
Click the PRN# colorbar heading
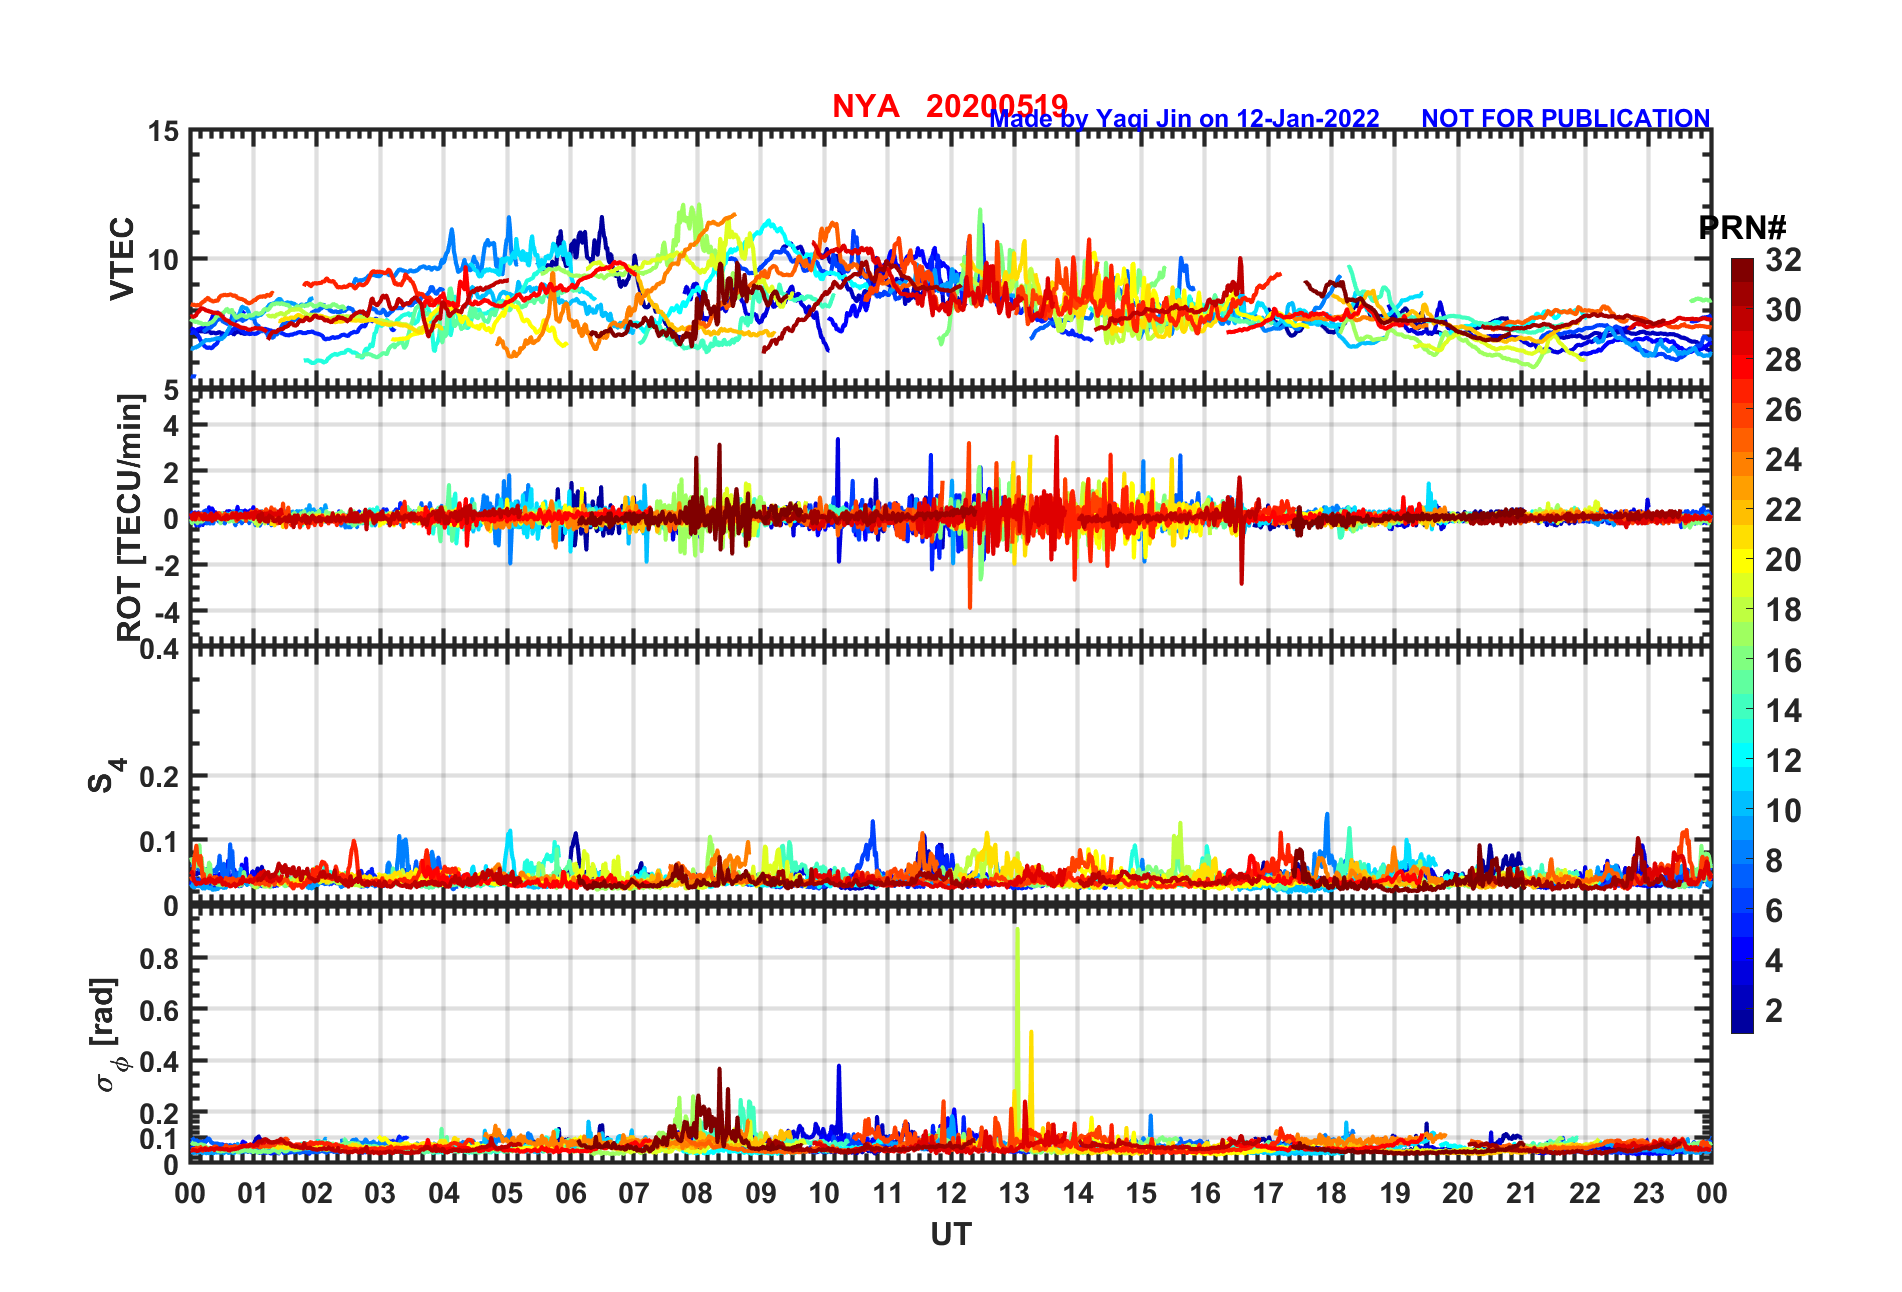click(x=1743, y=228)
